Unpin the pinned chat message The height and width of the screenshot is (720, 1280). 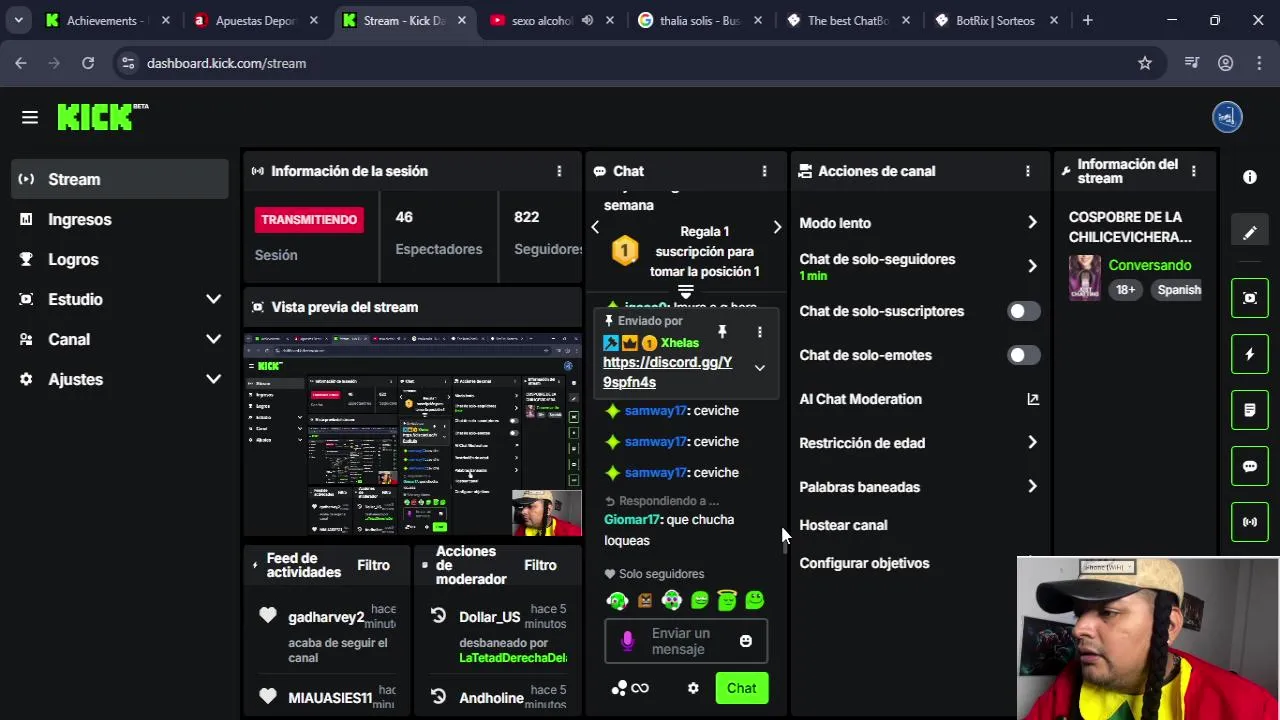tap(722, 331)
